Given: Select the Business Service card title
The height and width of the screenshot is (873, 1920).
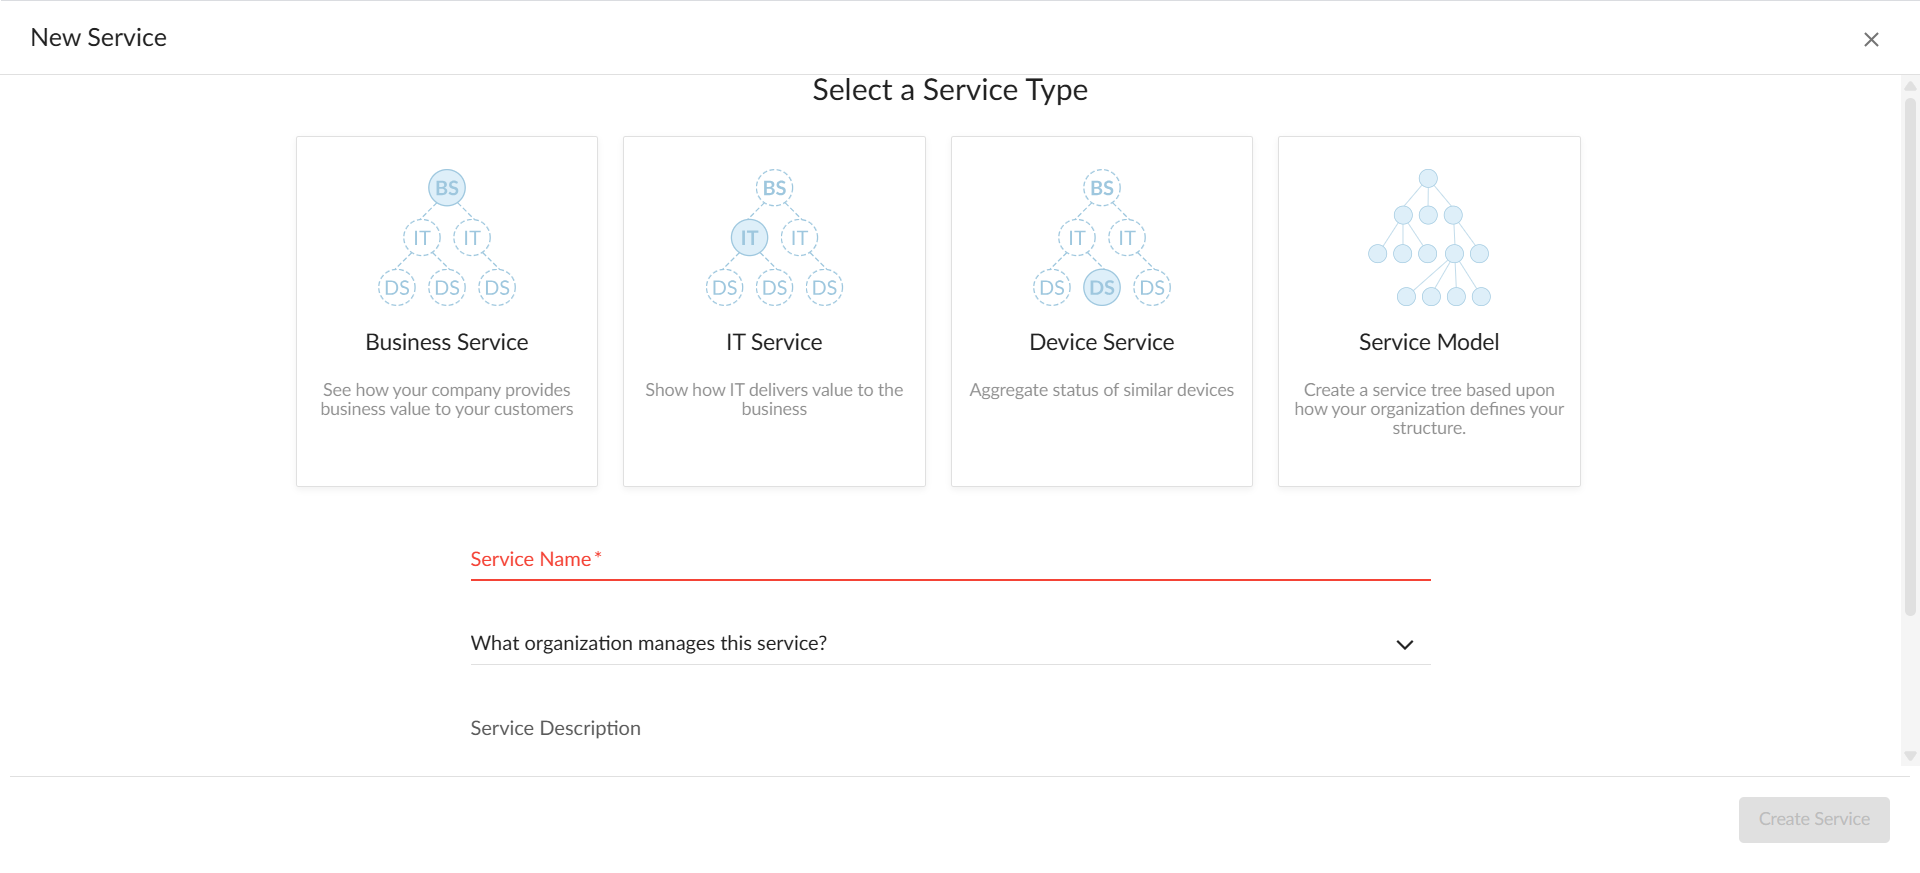Looking at the screenshot, I should click(x=447, y=342).
